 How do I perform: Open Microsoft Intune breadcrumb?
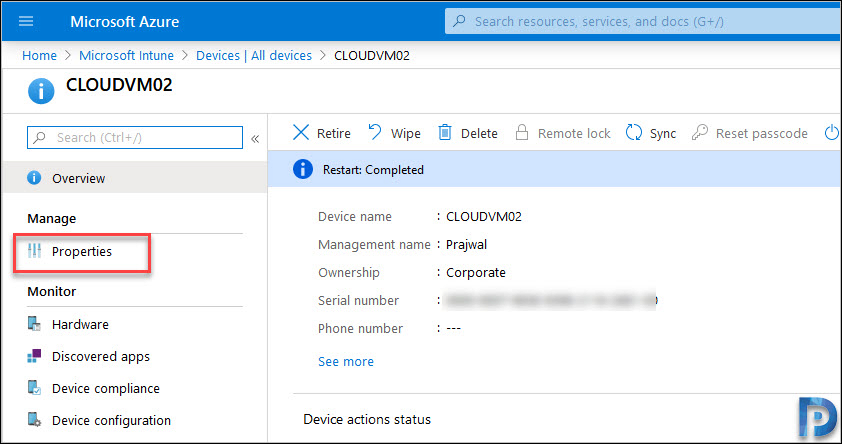point(126,55)
